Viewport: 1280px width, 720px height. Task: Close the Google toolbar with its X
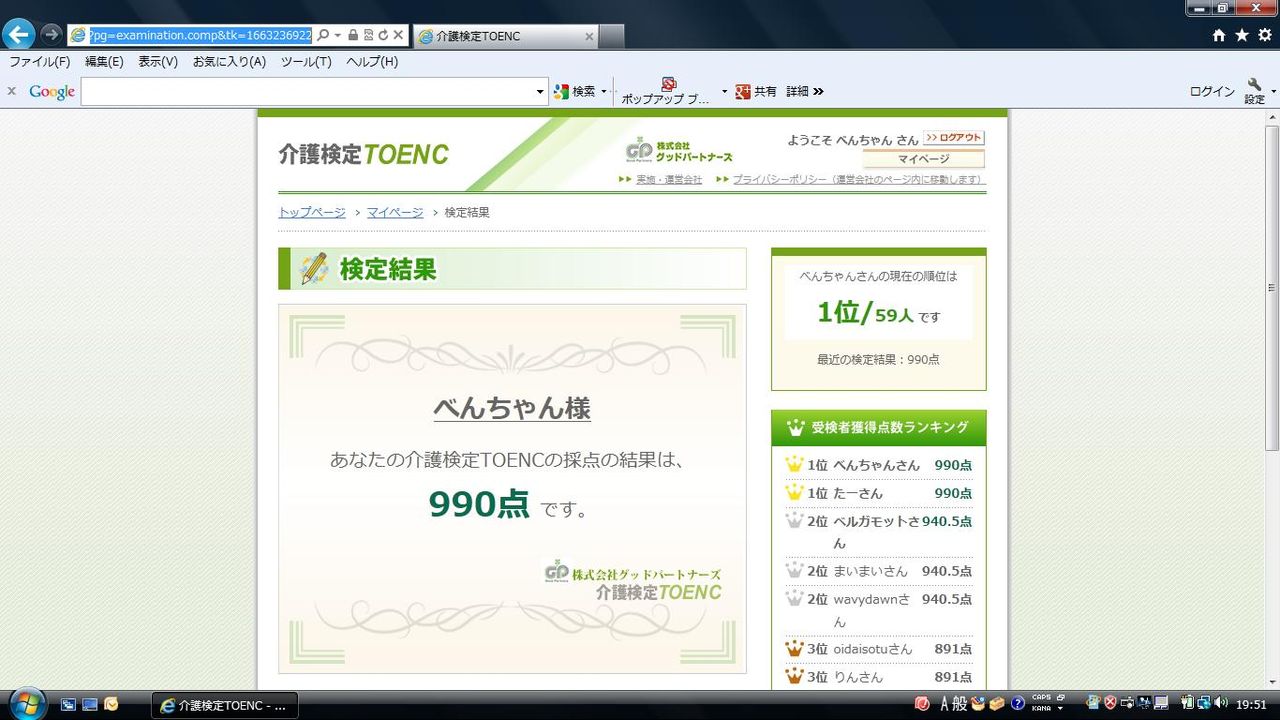(x=12, y=91)
